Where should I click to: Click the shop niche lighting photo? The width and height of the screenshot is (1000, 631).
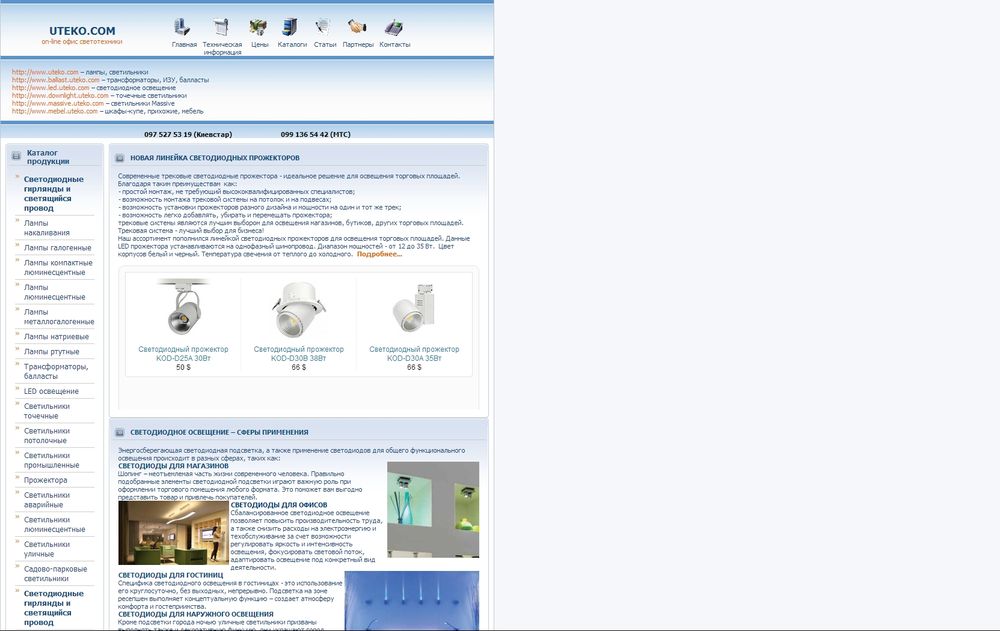point(433,510)
